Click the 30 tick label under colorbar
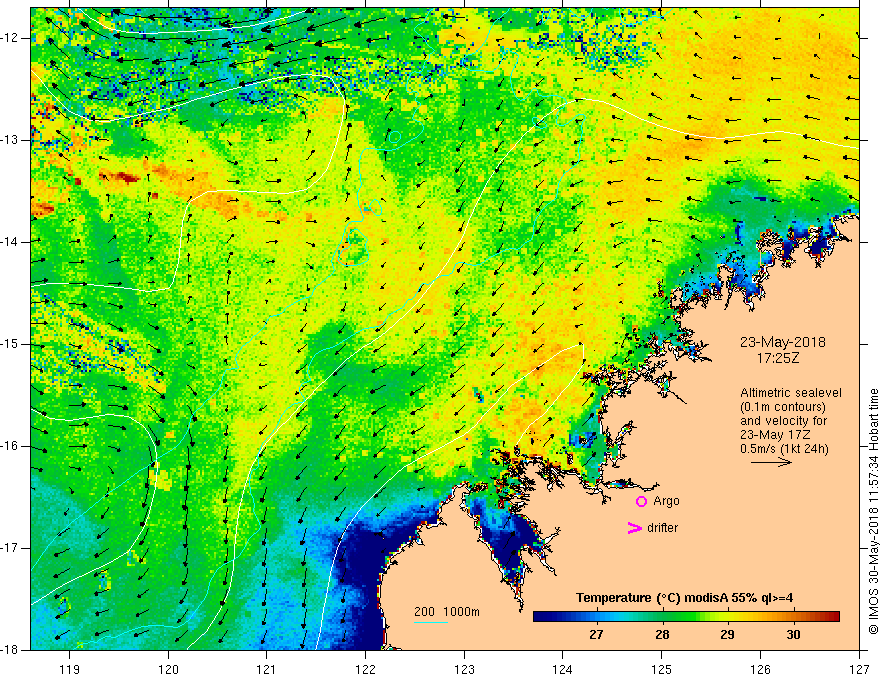 pyautogui.click(x=793, y=635)
